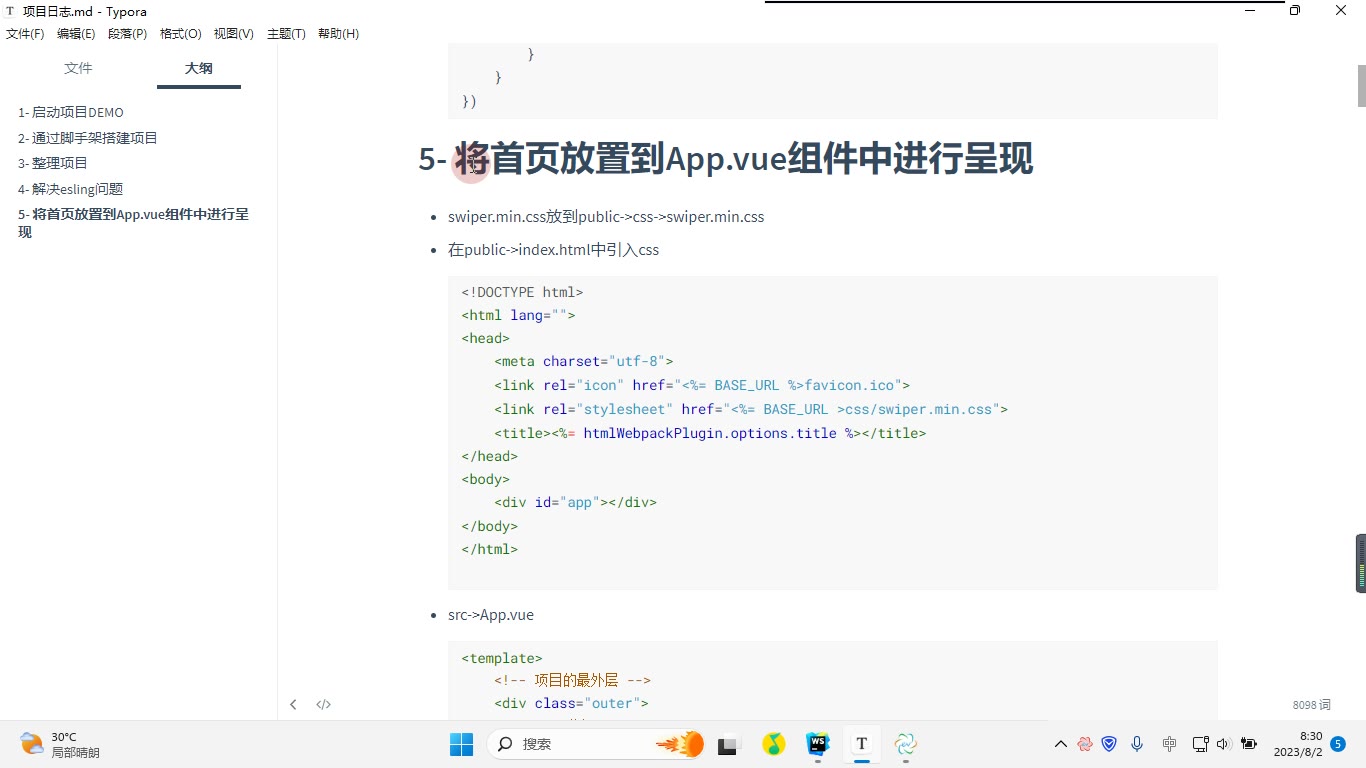Click the meta charset="utf-8" code line
Viewport: 1366px width, 768px height.
pyautogui.click(x=584, y=361)
